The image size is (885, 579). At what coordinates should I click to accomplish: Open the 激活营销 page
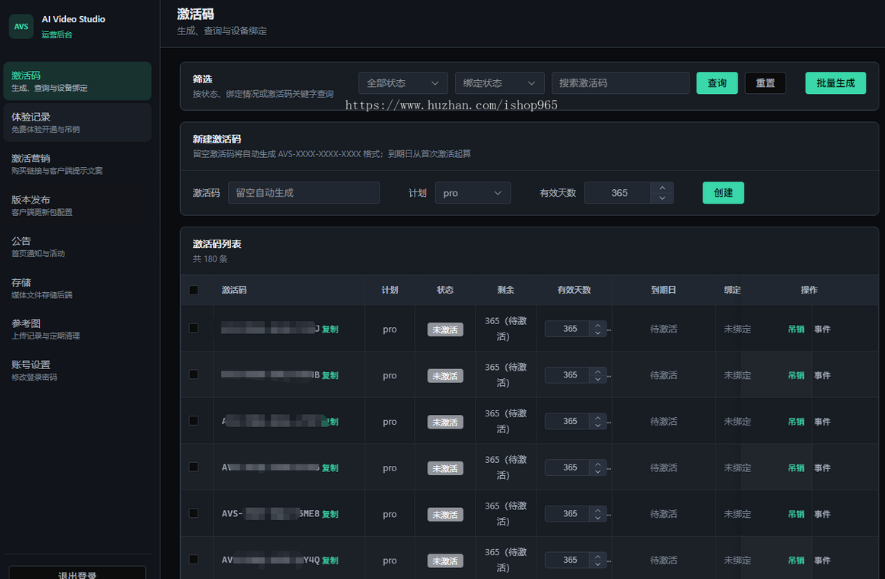point(77,164)
